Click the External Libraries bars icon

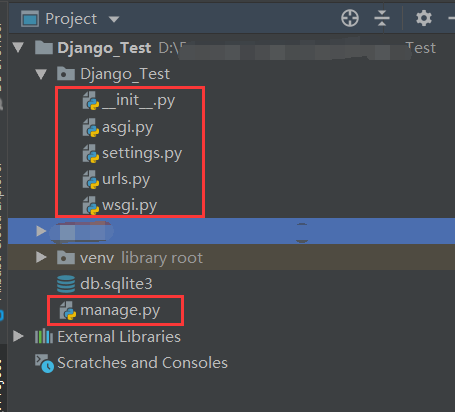click(44, 336)
